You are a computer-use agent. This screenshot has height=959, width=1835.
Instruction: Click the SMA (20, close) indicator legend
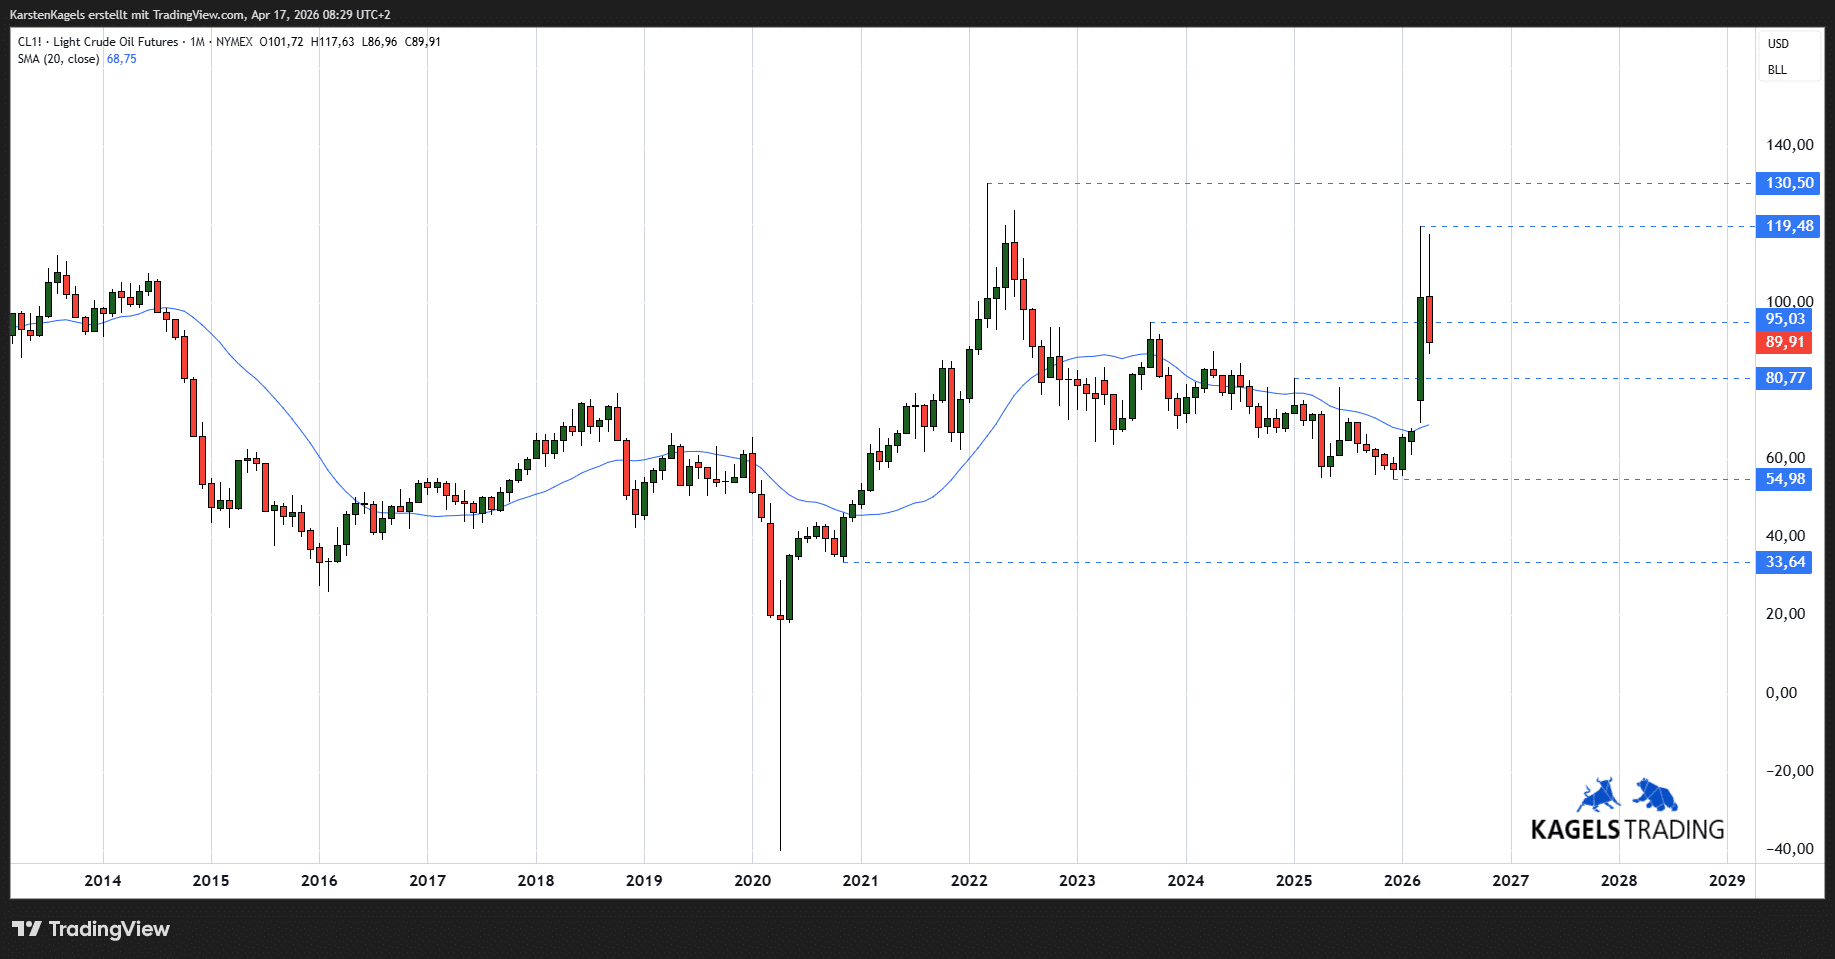pyautogui.click(x=58, y=59)
